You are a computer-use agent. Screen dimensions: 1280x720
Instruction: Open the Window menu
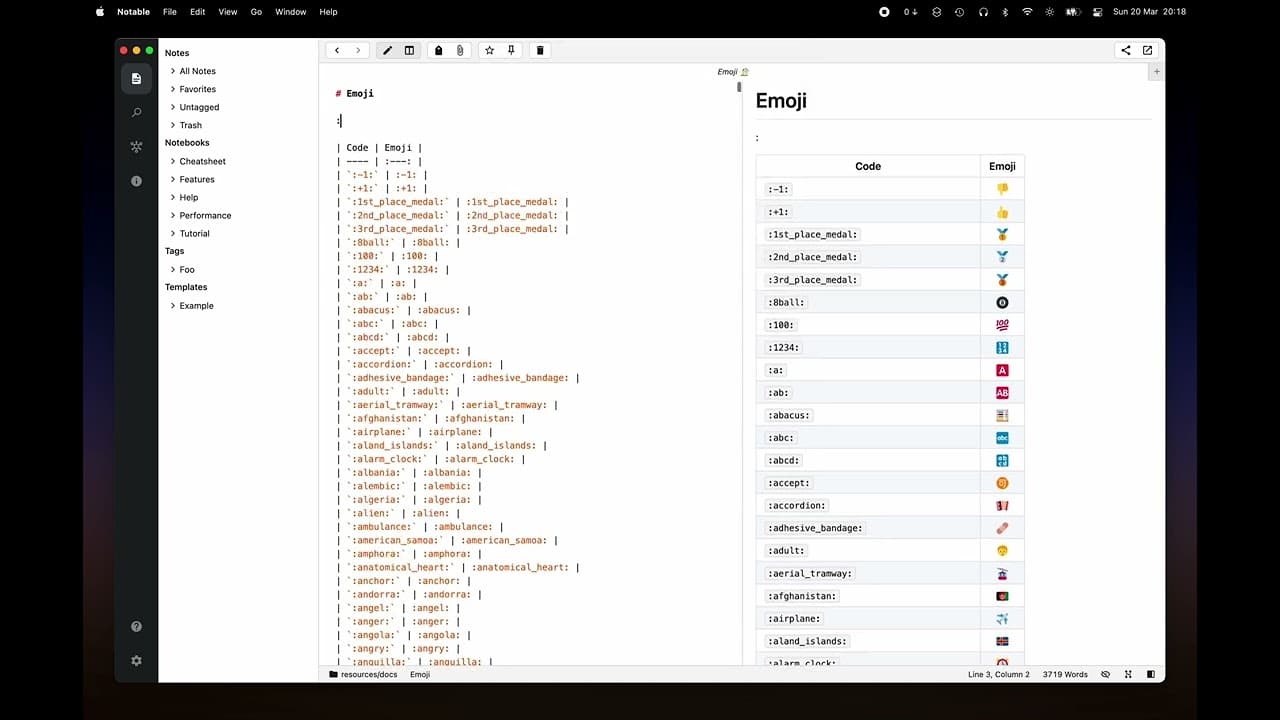291,12
